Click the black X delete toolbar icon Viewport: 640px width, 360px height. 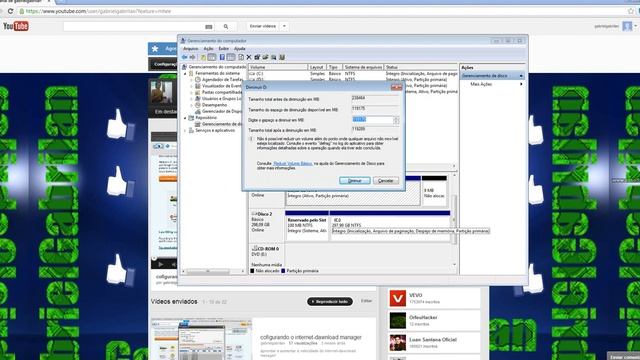249,57
